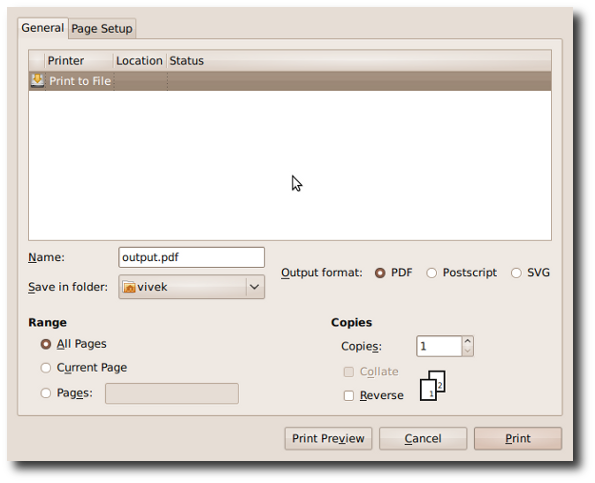595x483 pixels.
Task: Enable the Reverse checkbox
Action: (349, 396)
